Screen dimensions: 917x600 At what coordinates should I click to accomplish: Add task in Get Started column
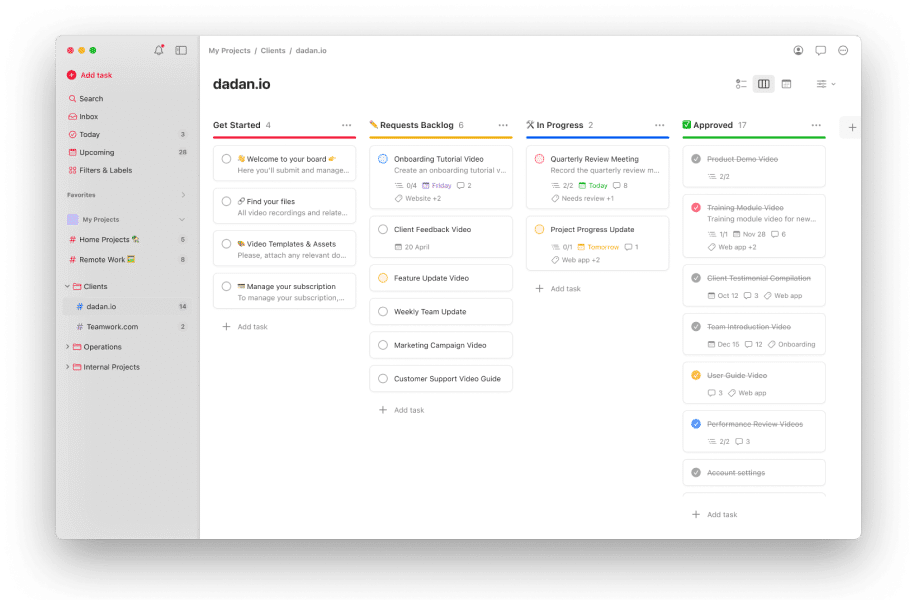pos(245,327)
